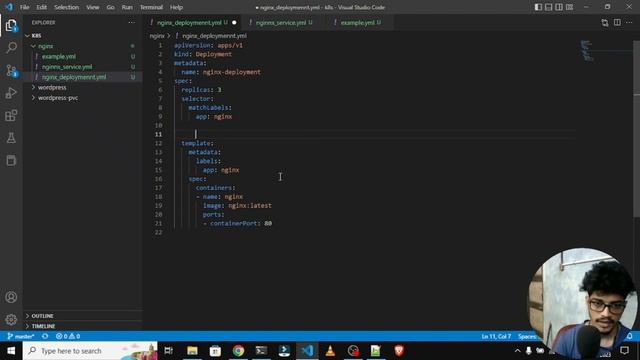
Task: Open the Windows Start menu
Action: [x=11, y=351]
